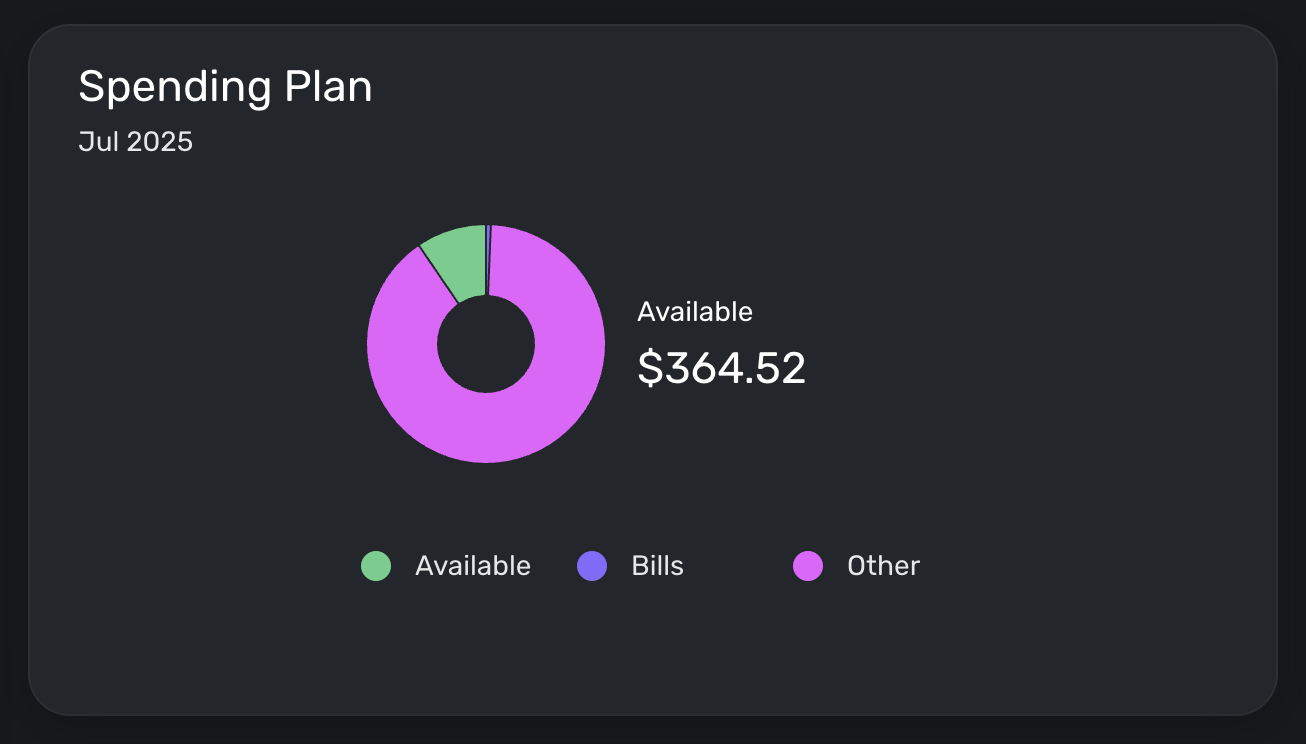
Task: Click the Available label beside the chart
Action: (x=695, y=312)
